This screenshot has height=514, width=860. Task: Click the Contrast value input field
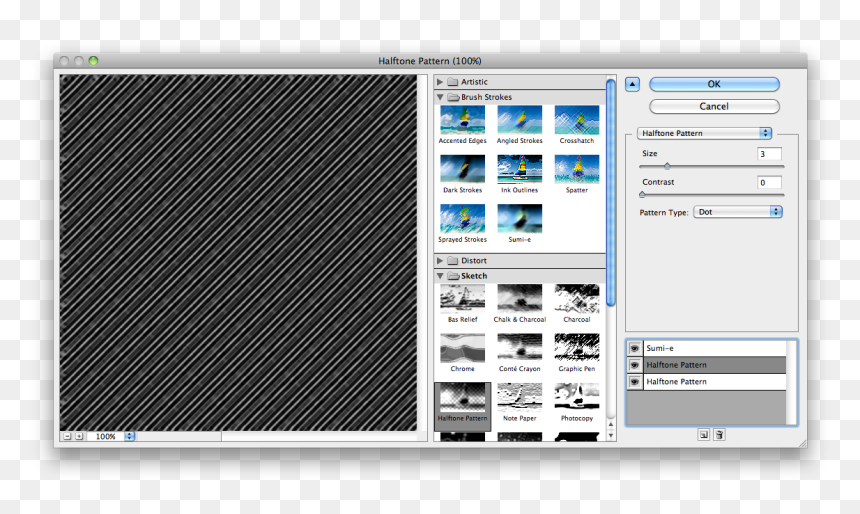coord(769,183)
